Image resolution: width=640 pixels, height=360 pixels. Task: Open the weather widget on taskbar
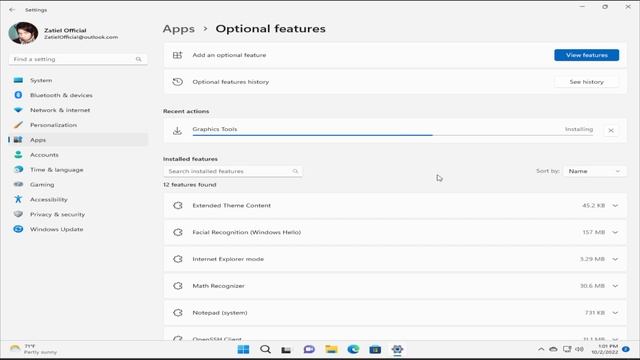[33, 349]
